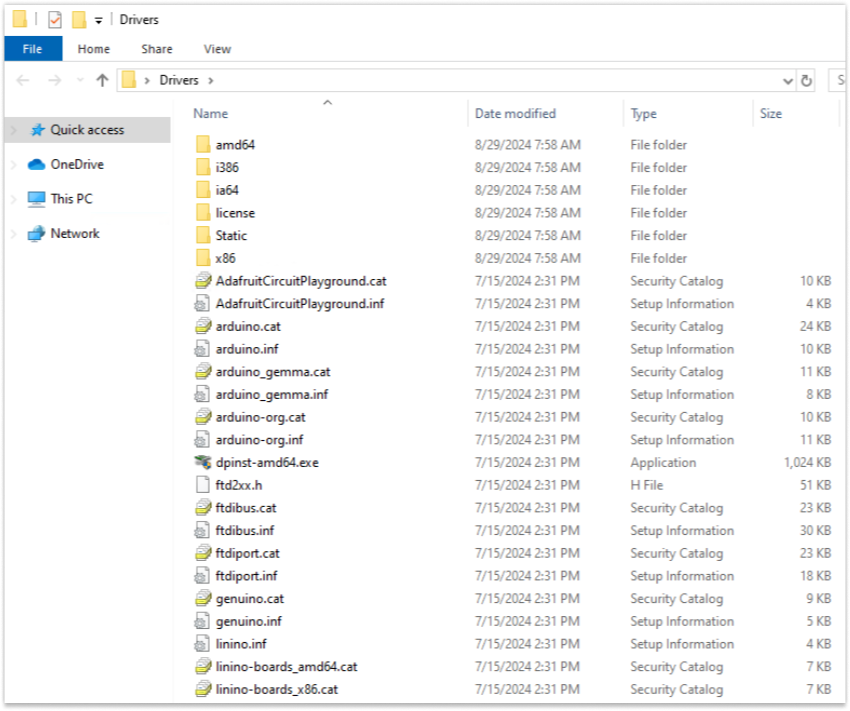Open the Share ribbon tab

point(157,49)
